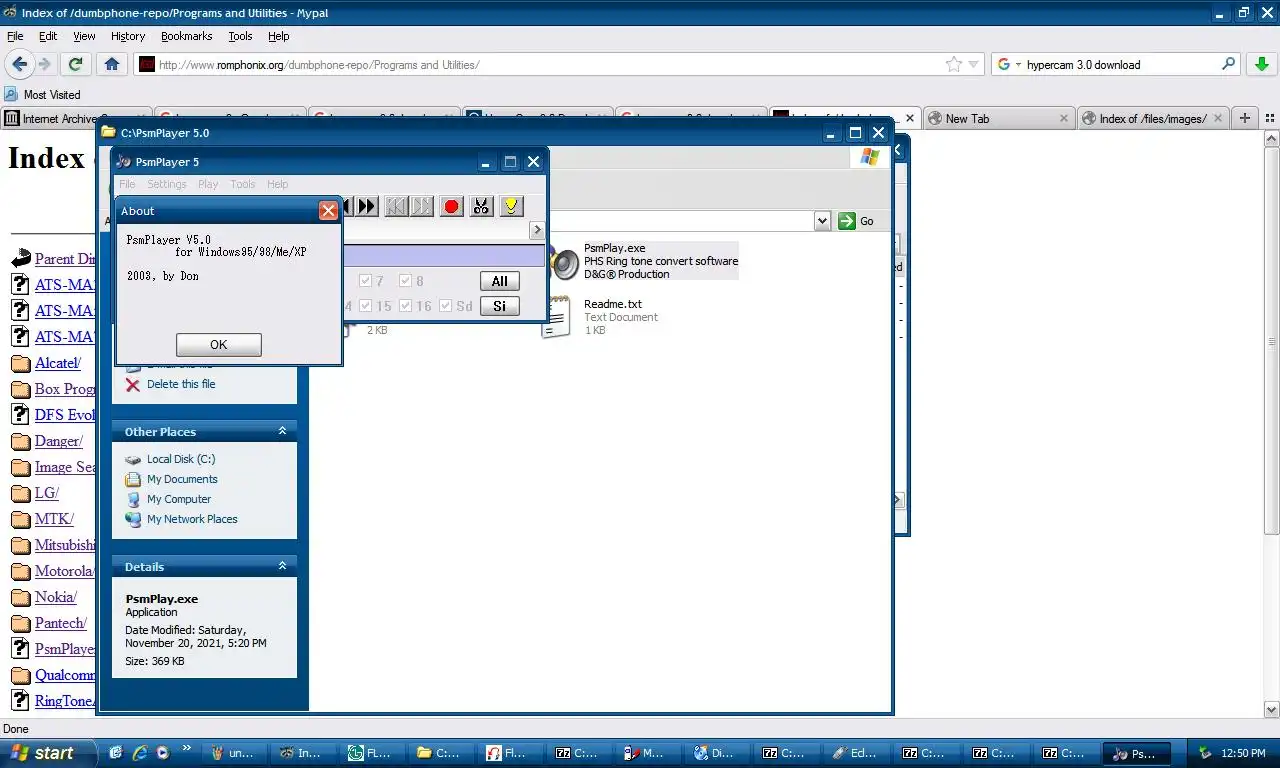Click the browser Home button

112,64
